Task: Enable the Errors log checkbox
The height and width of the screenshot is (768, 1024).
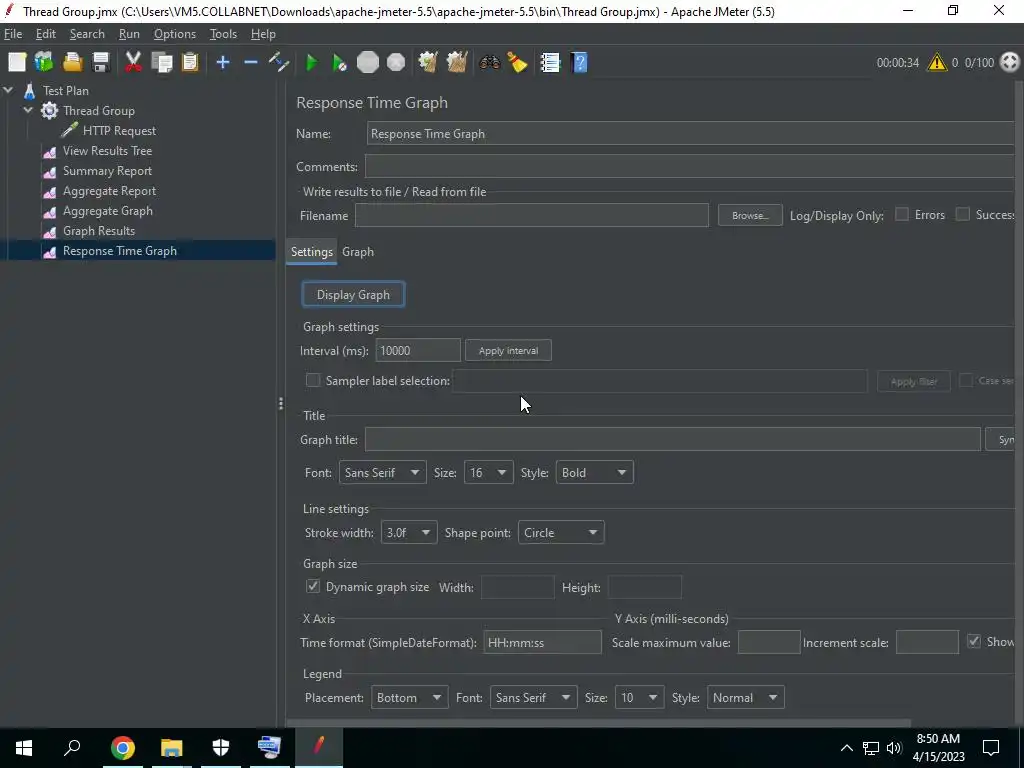Action: coord(902,214)
